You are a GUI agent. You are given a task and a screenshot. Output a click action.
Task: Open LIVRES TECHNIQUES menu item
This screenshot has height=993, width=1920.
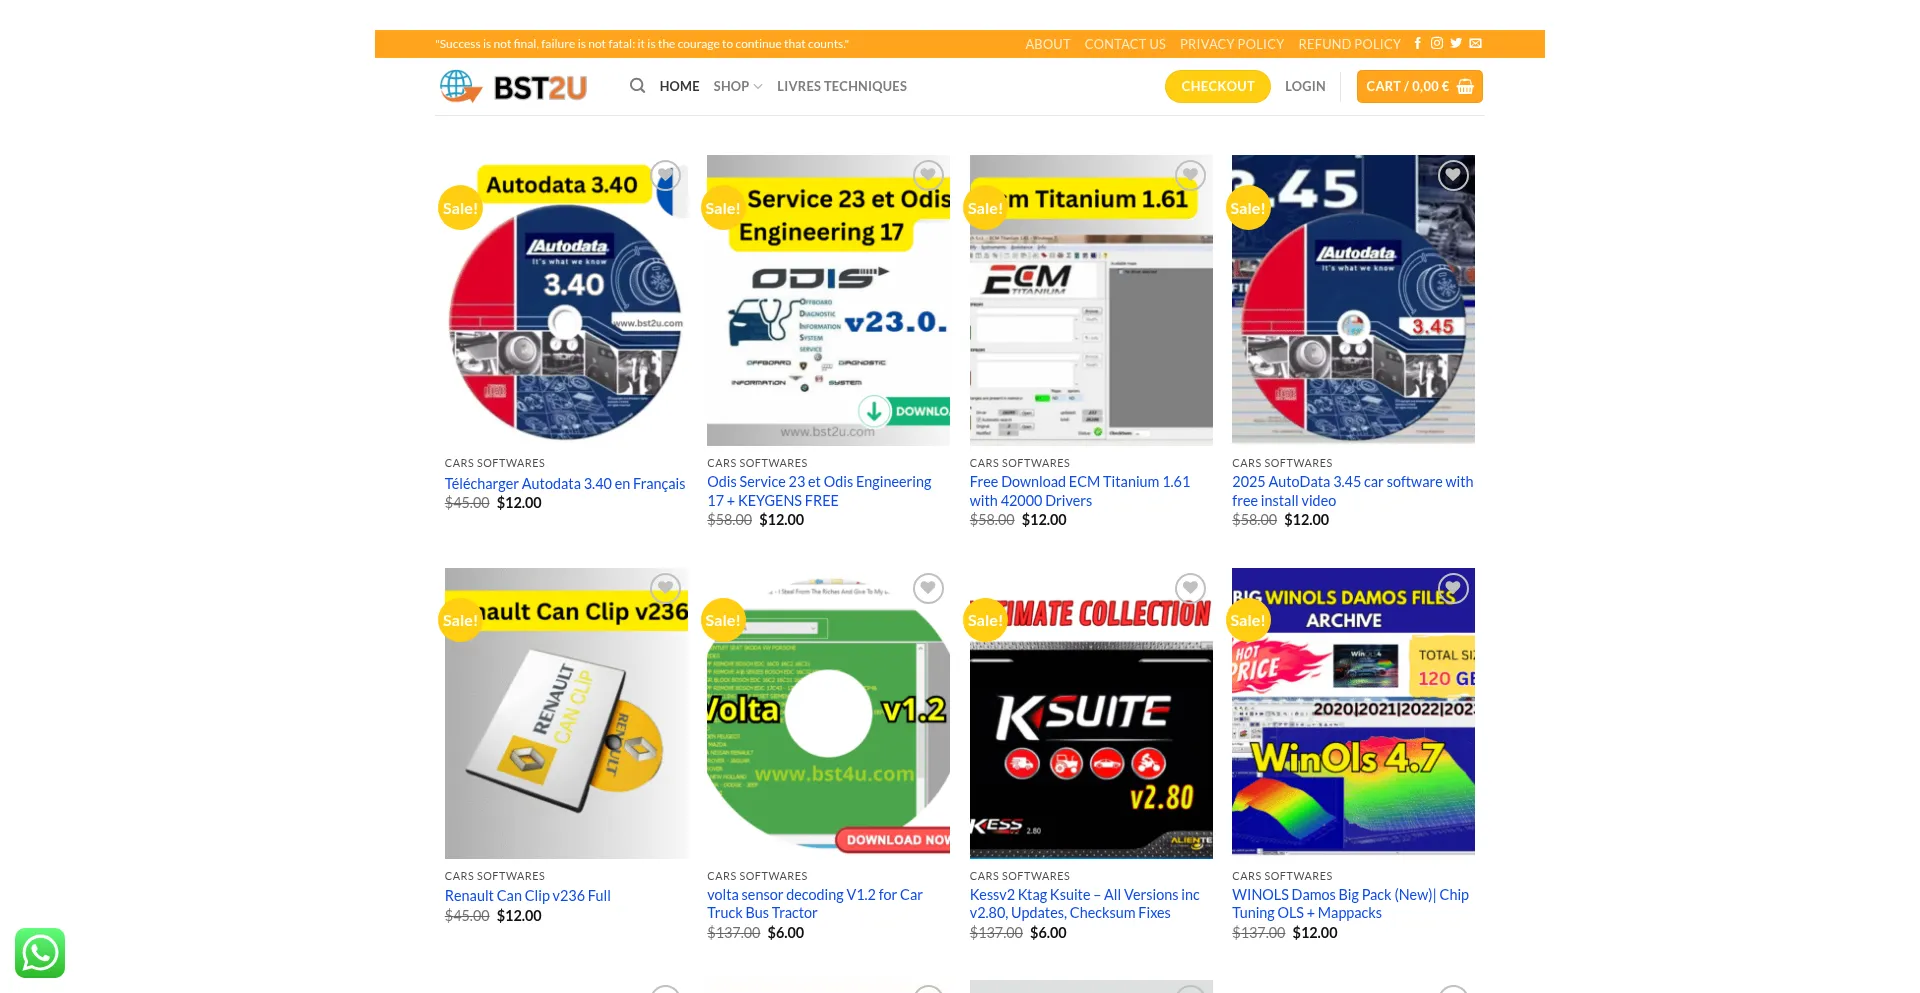point(842,86)
